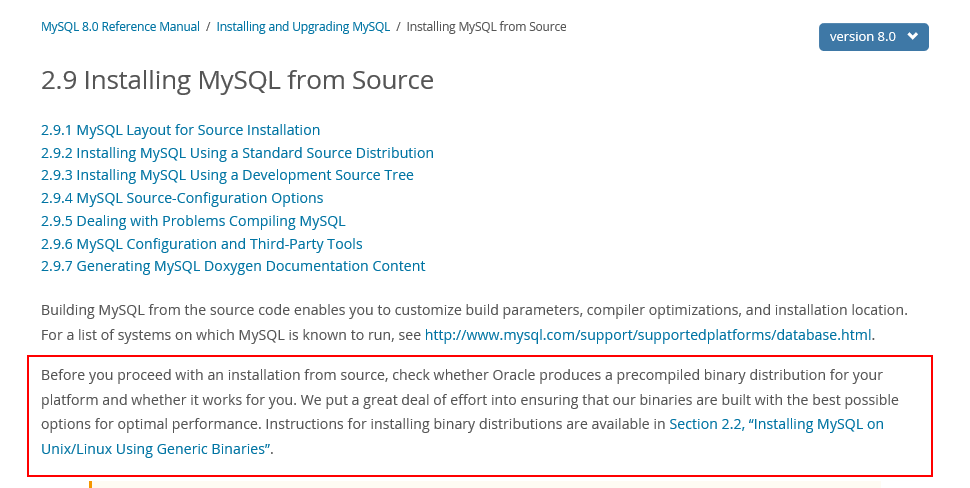Go to 2.9.3 Development Source Tree section
The width and height of the screenshot is (970, 488).
227,175
